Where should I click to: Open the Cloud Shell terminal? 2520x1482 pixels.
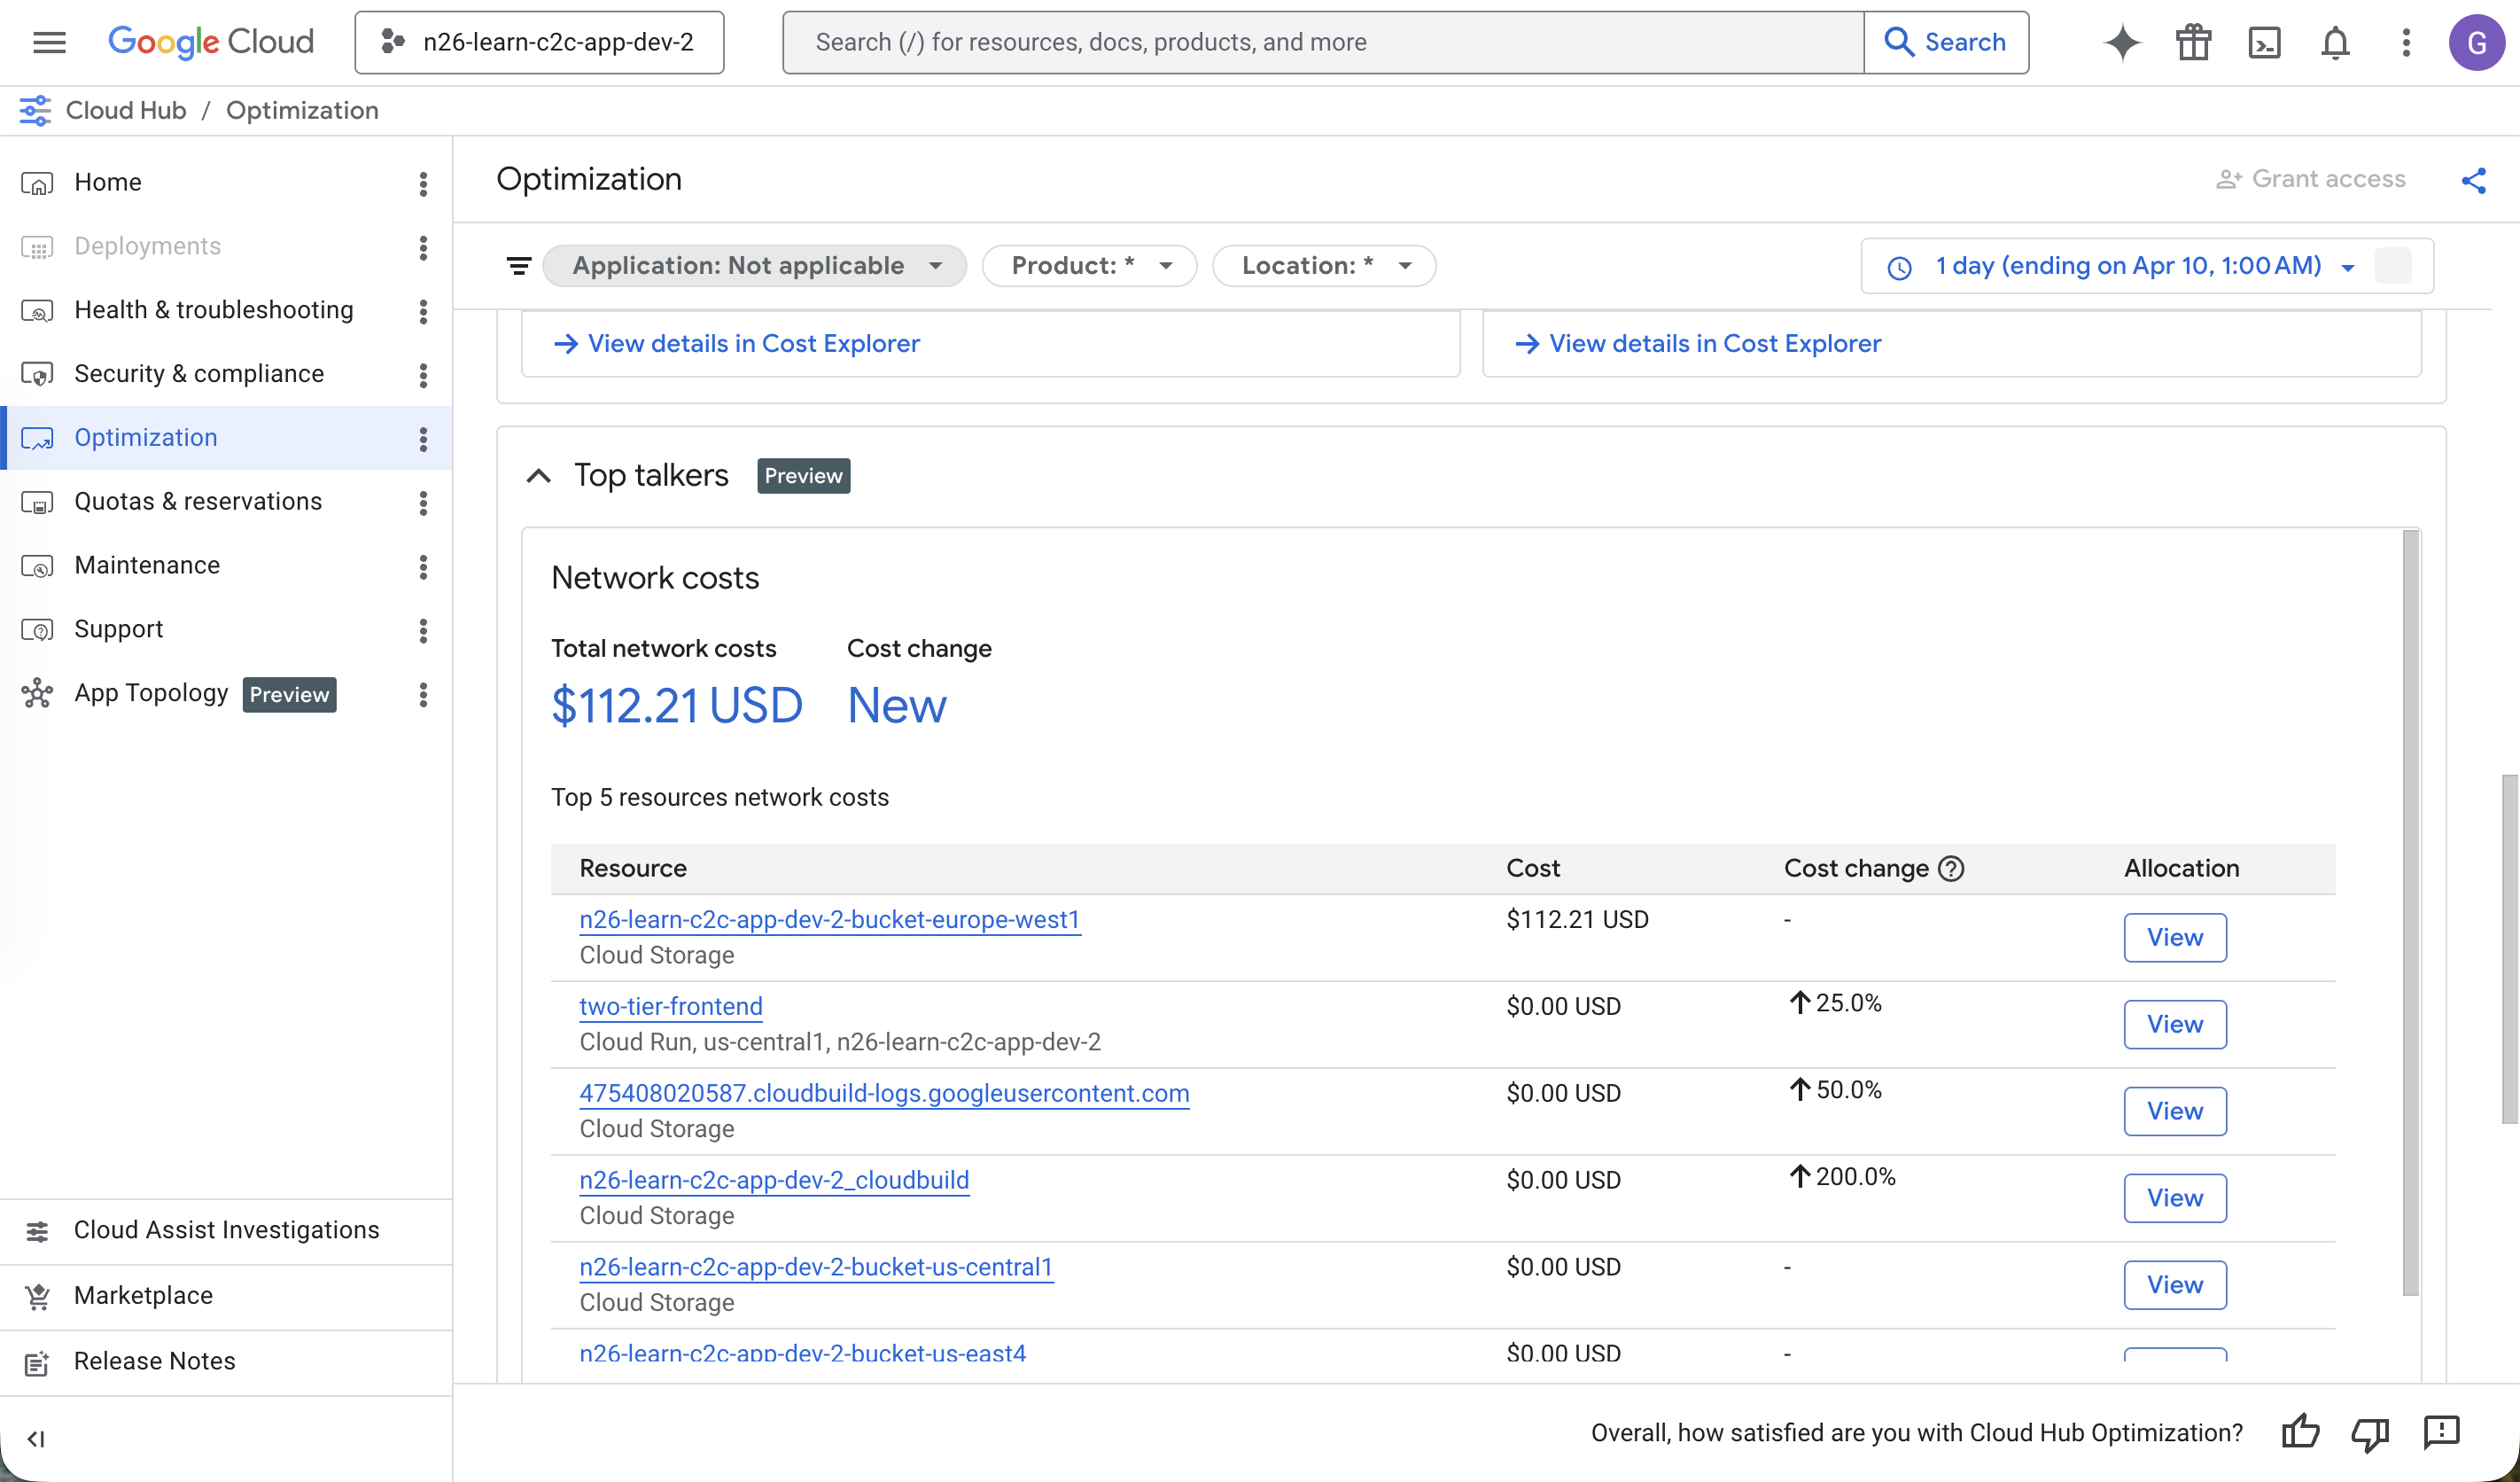coord(2264,42)
